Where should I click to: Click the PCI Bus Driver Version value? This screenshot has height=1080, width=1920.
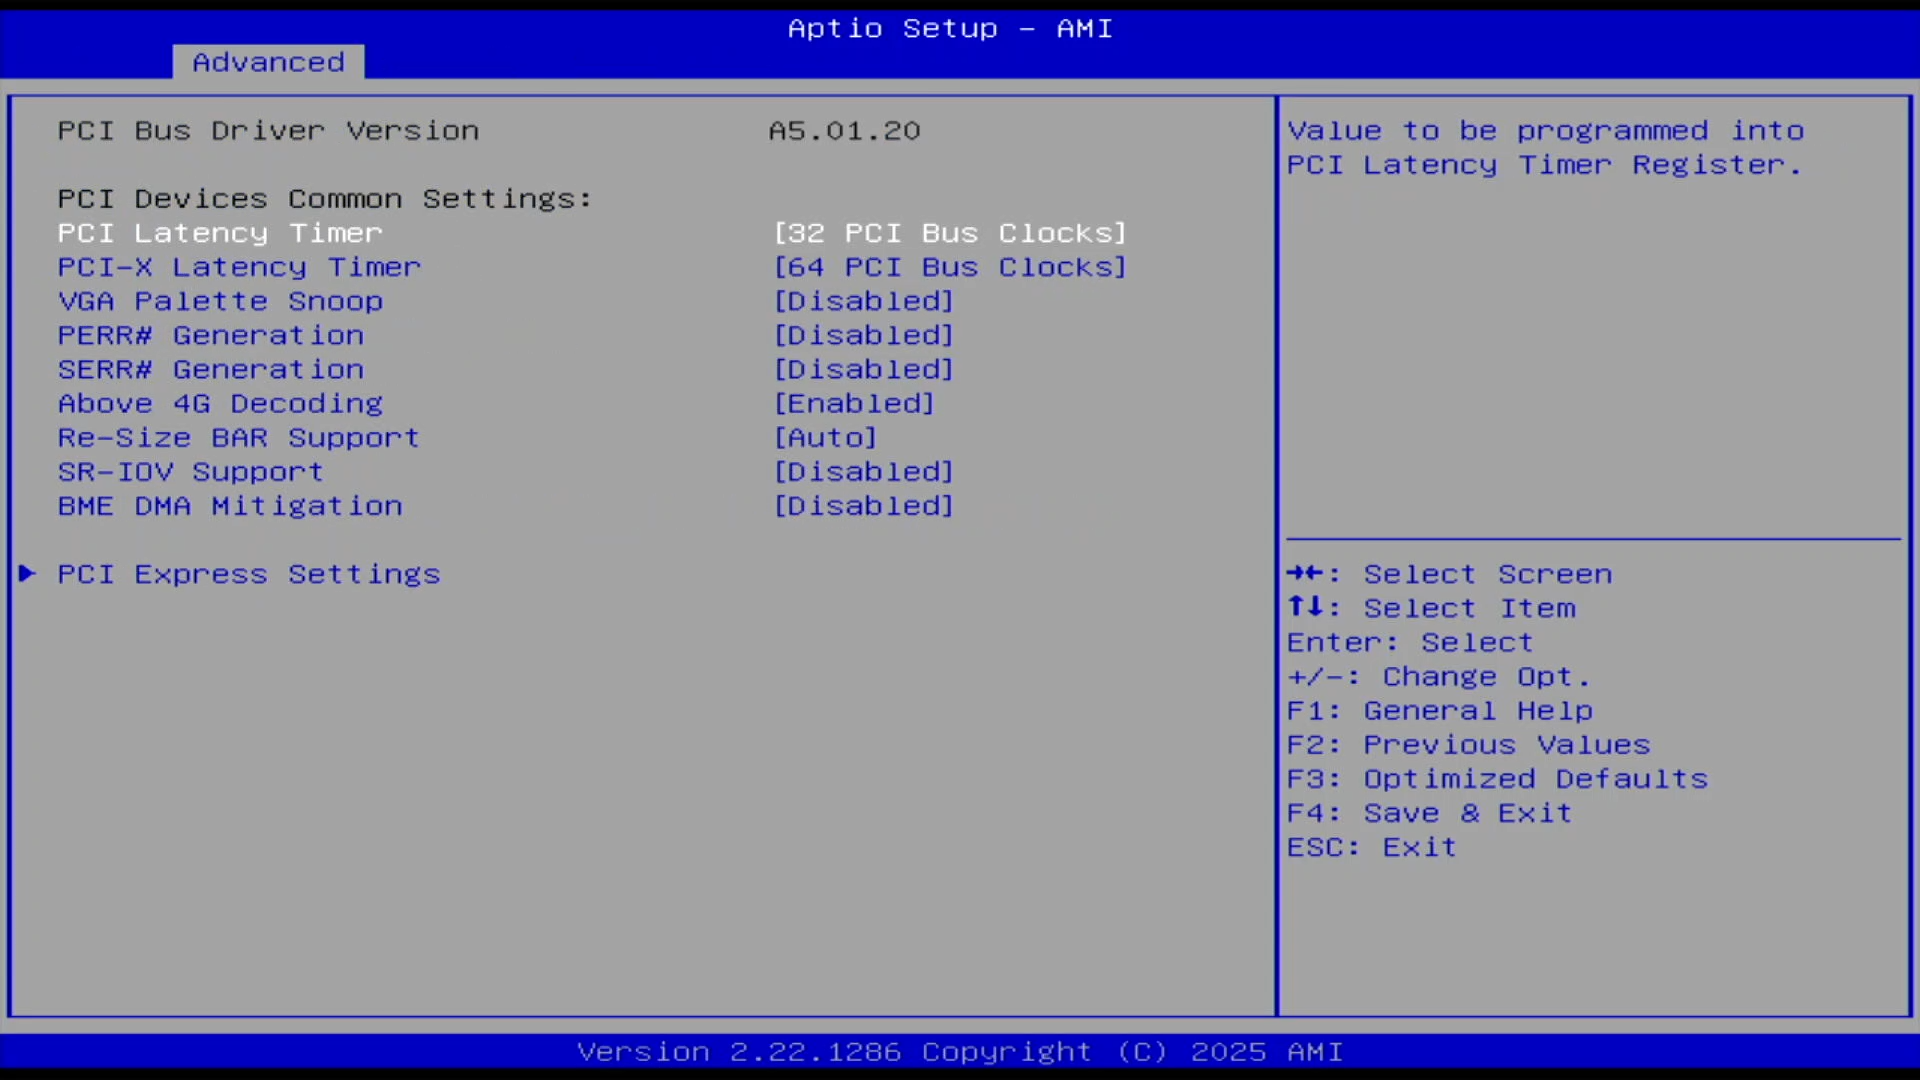point(844,131)
